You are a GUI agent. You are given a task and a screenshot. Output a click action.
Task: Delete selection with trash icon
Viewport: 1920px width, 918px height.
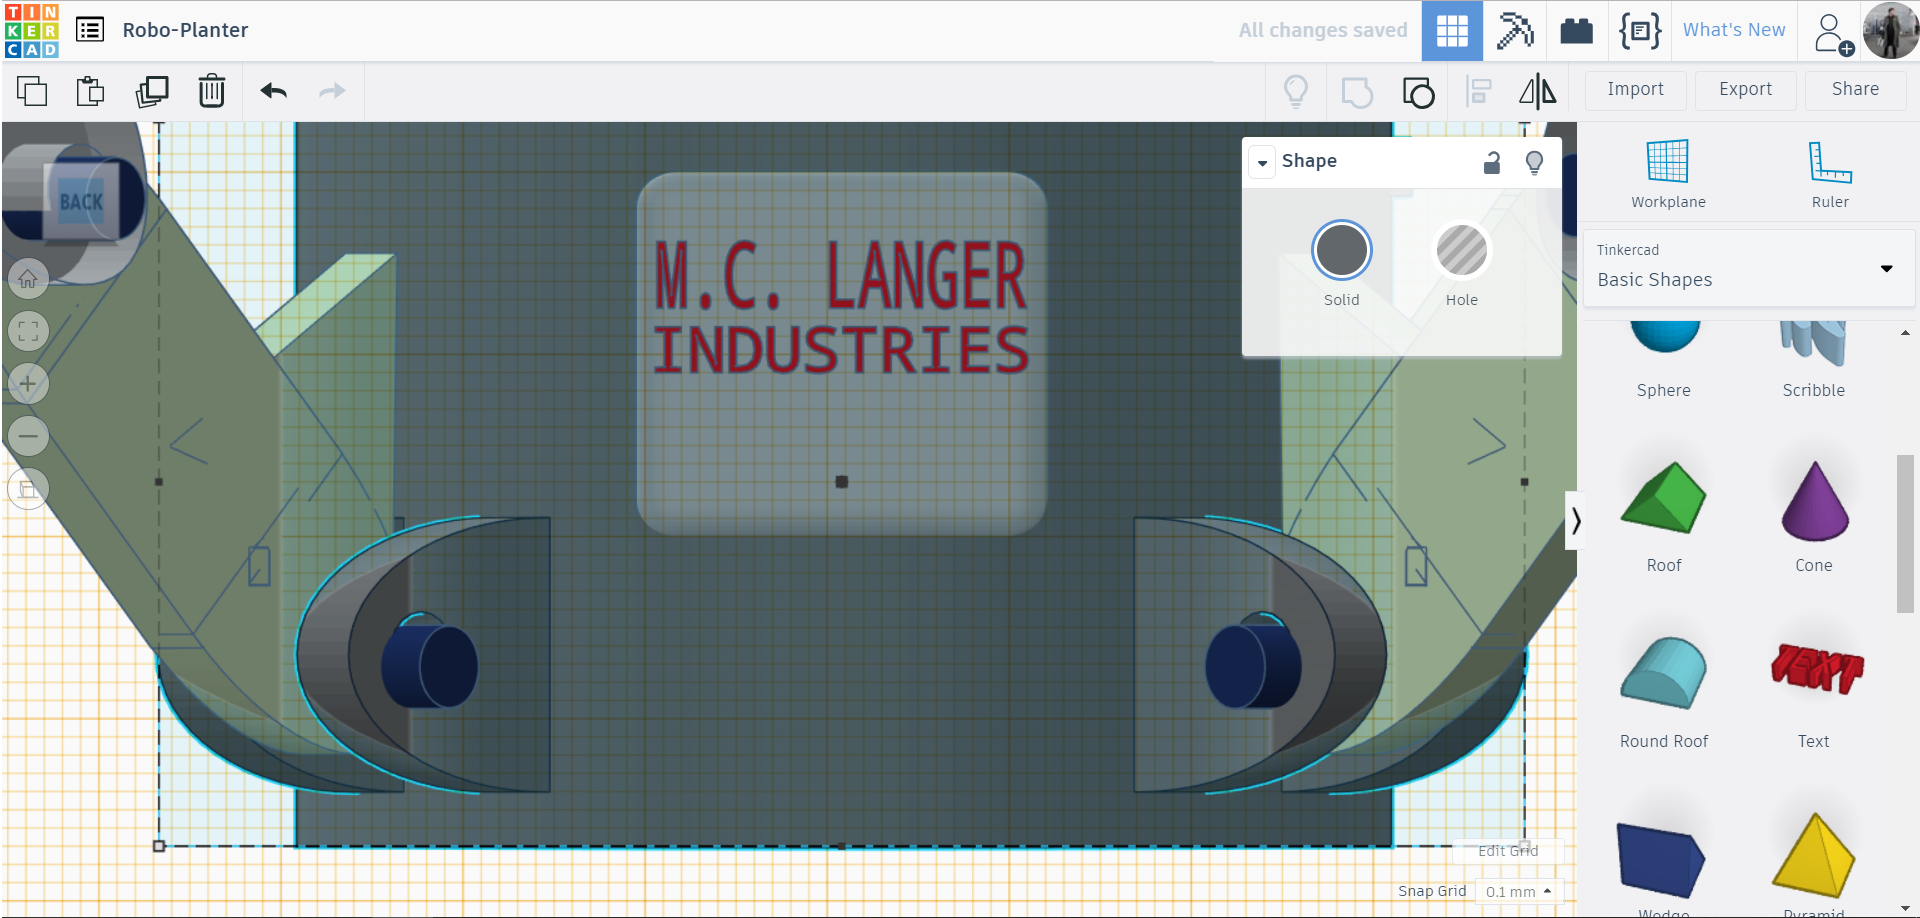coord(212,91)
